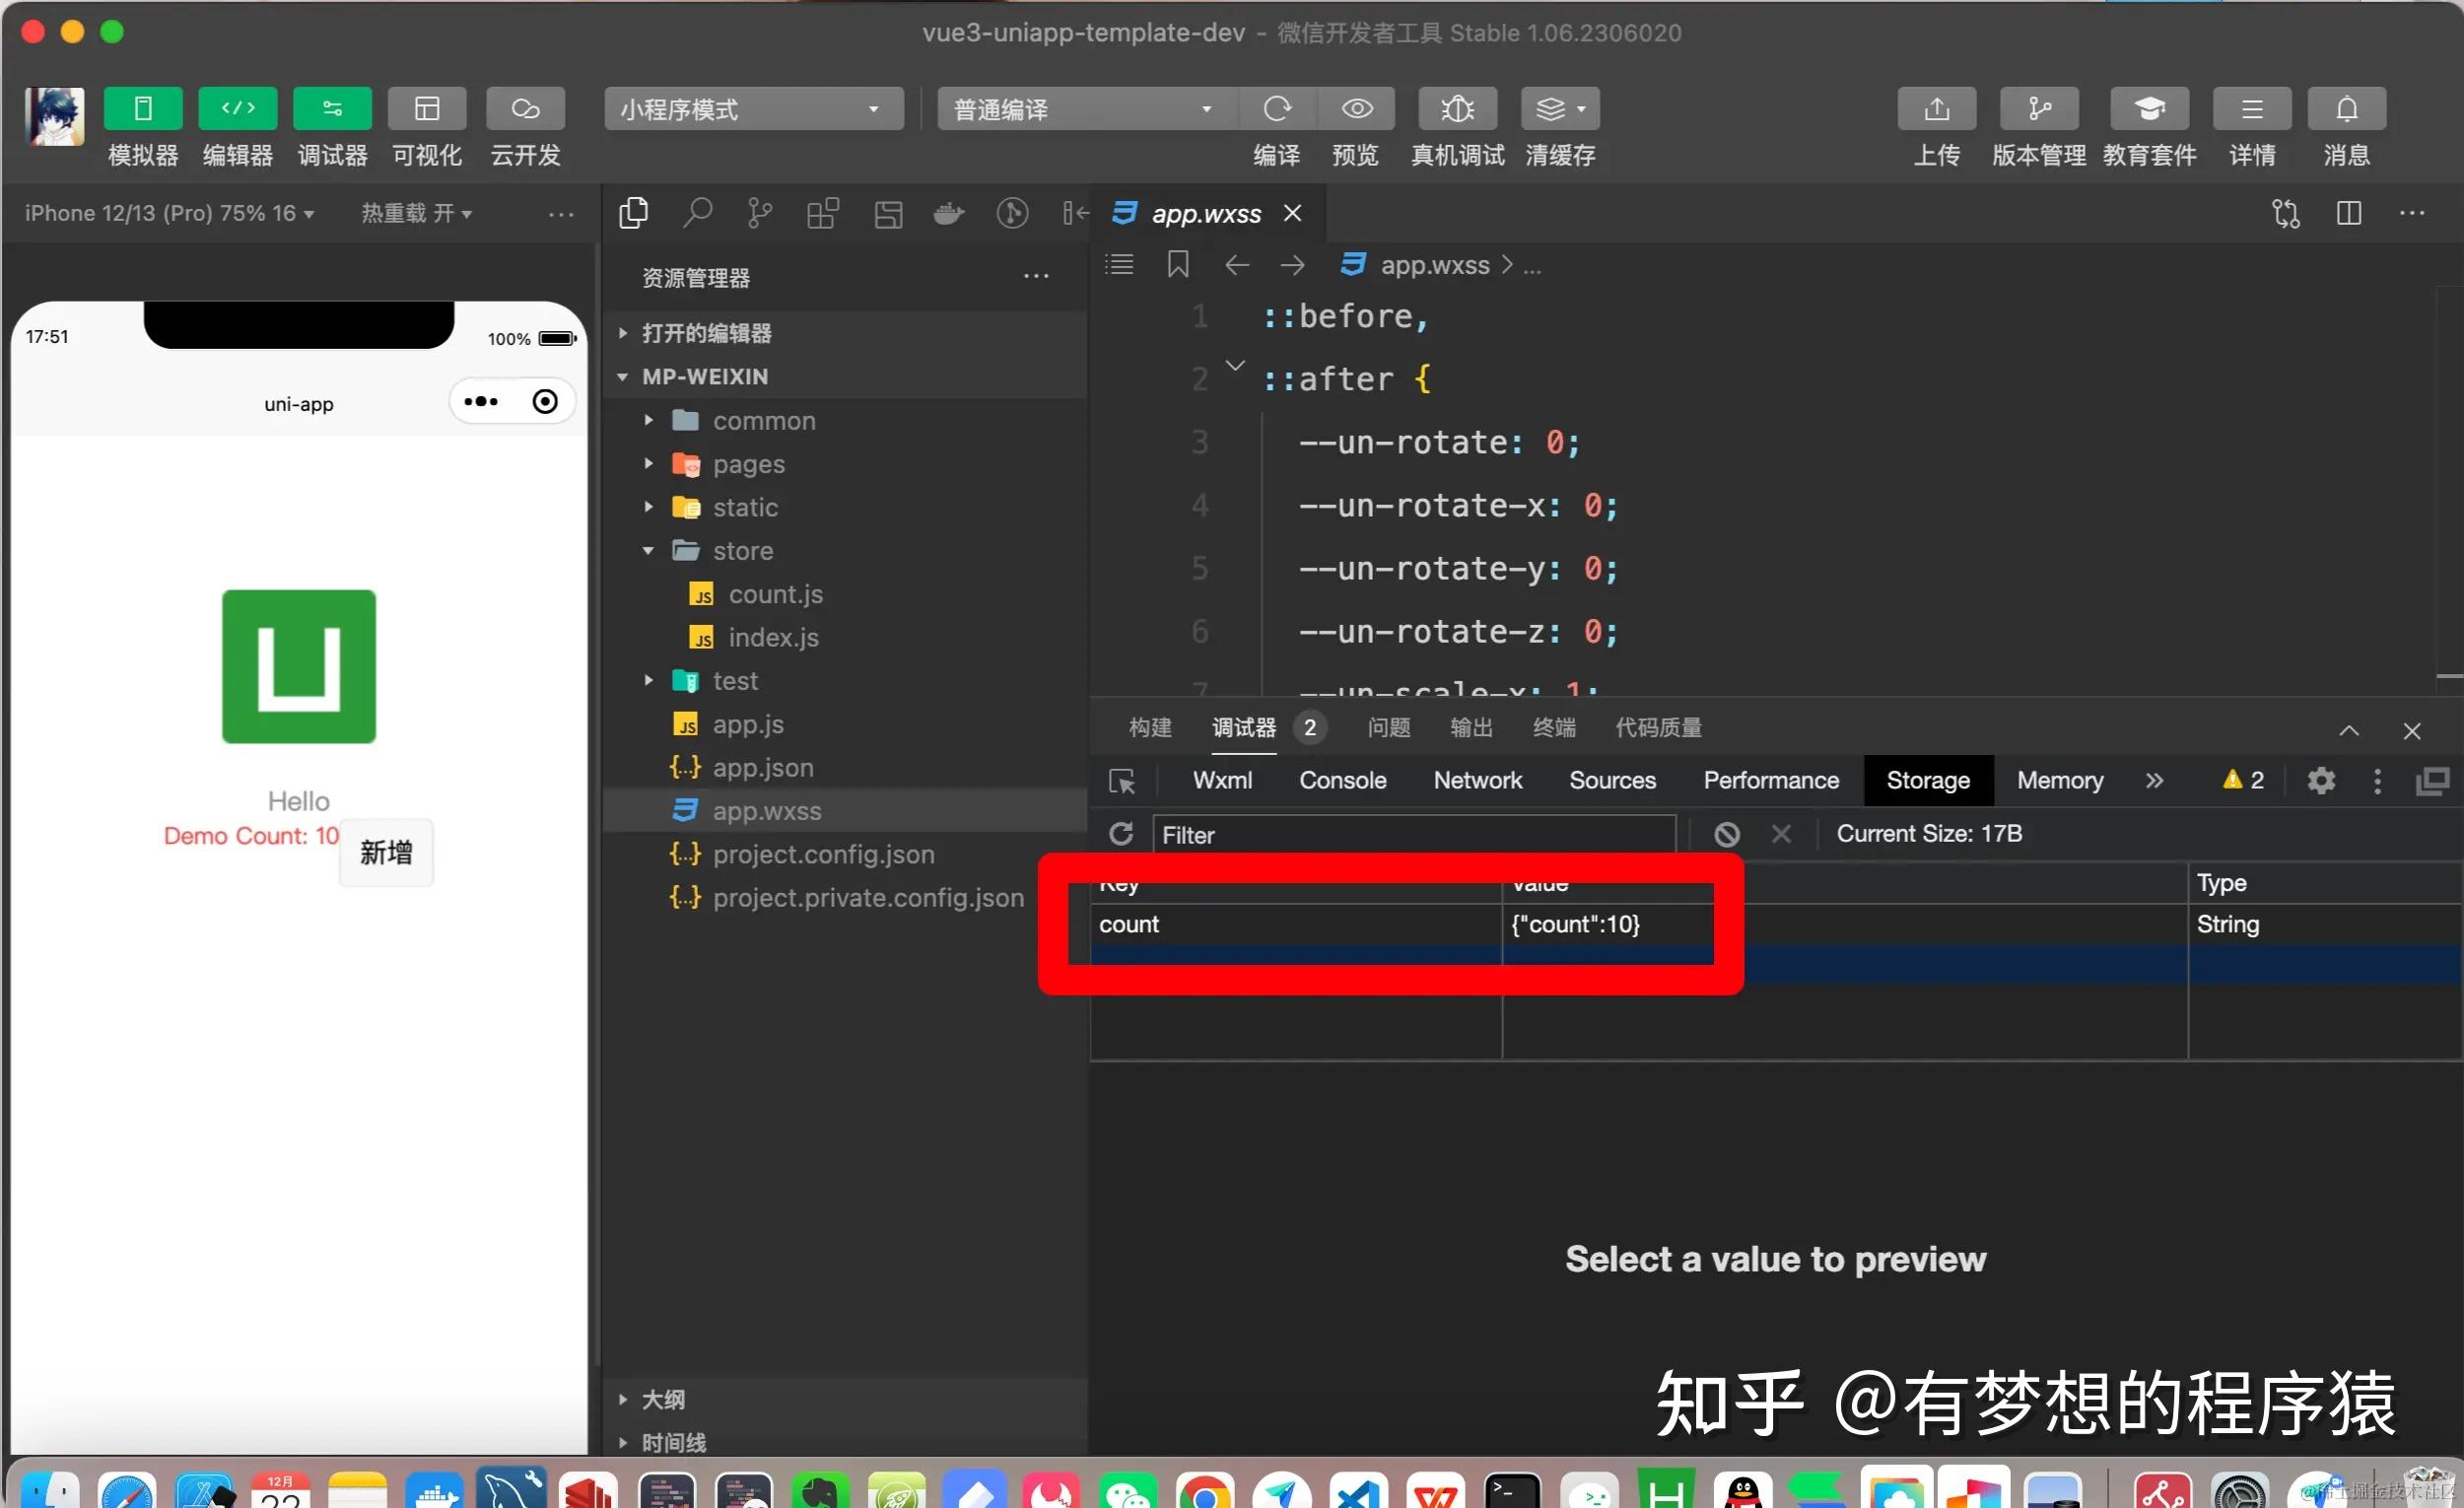This screenshot has height=1508, width=2464.
Task: Clear cache using the 清缓存 icon
Action: 1553,108
